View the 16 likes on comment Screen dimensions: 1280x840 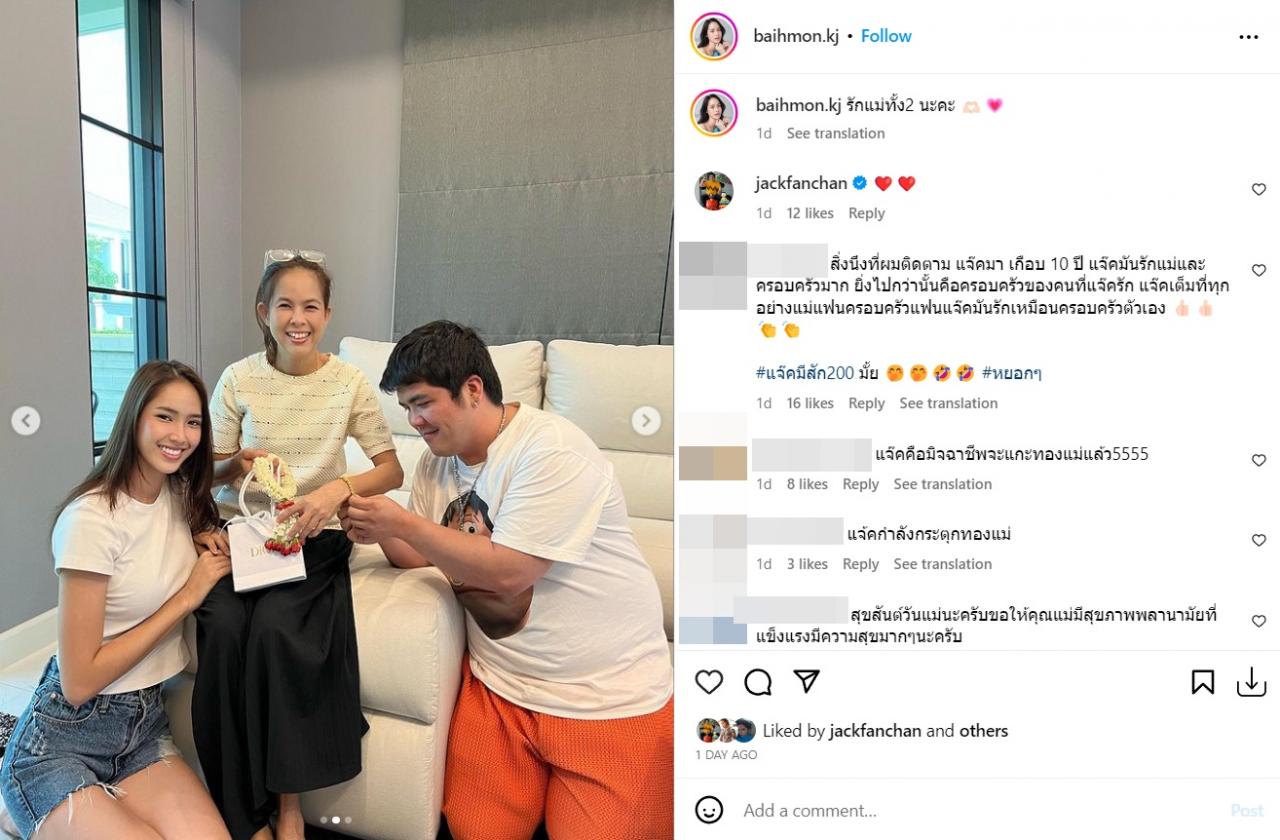(810, 403)
